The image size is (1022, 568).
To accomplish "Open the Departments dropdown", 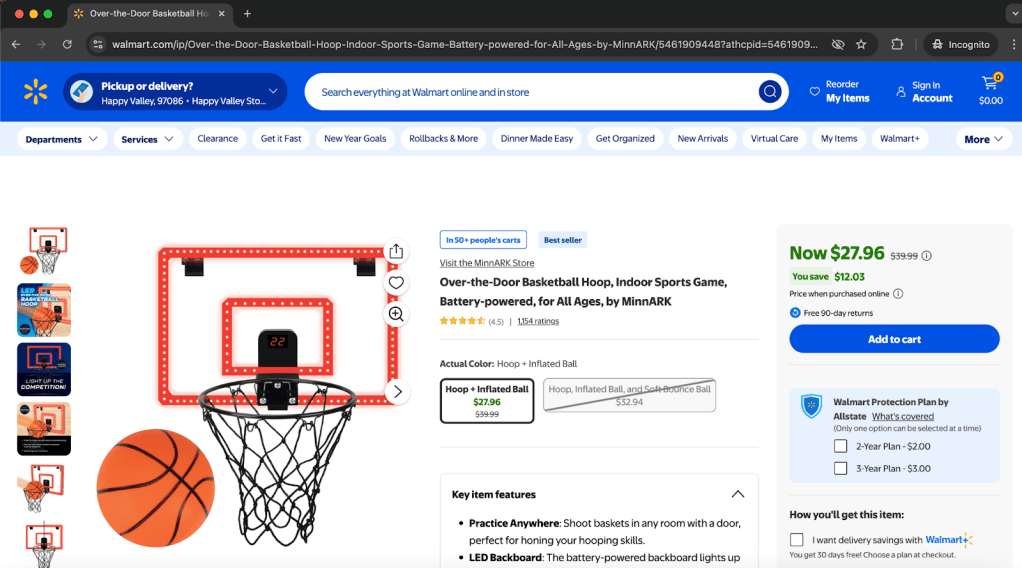I will click(x=61, y=139).
